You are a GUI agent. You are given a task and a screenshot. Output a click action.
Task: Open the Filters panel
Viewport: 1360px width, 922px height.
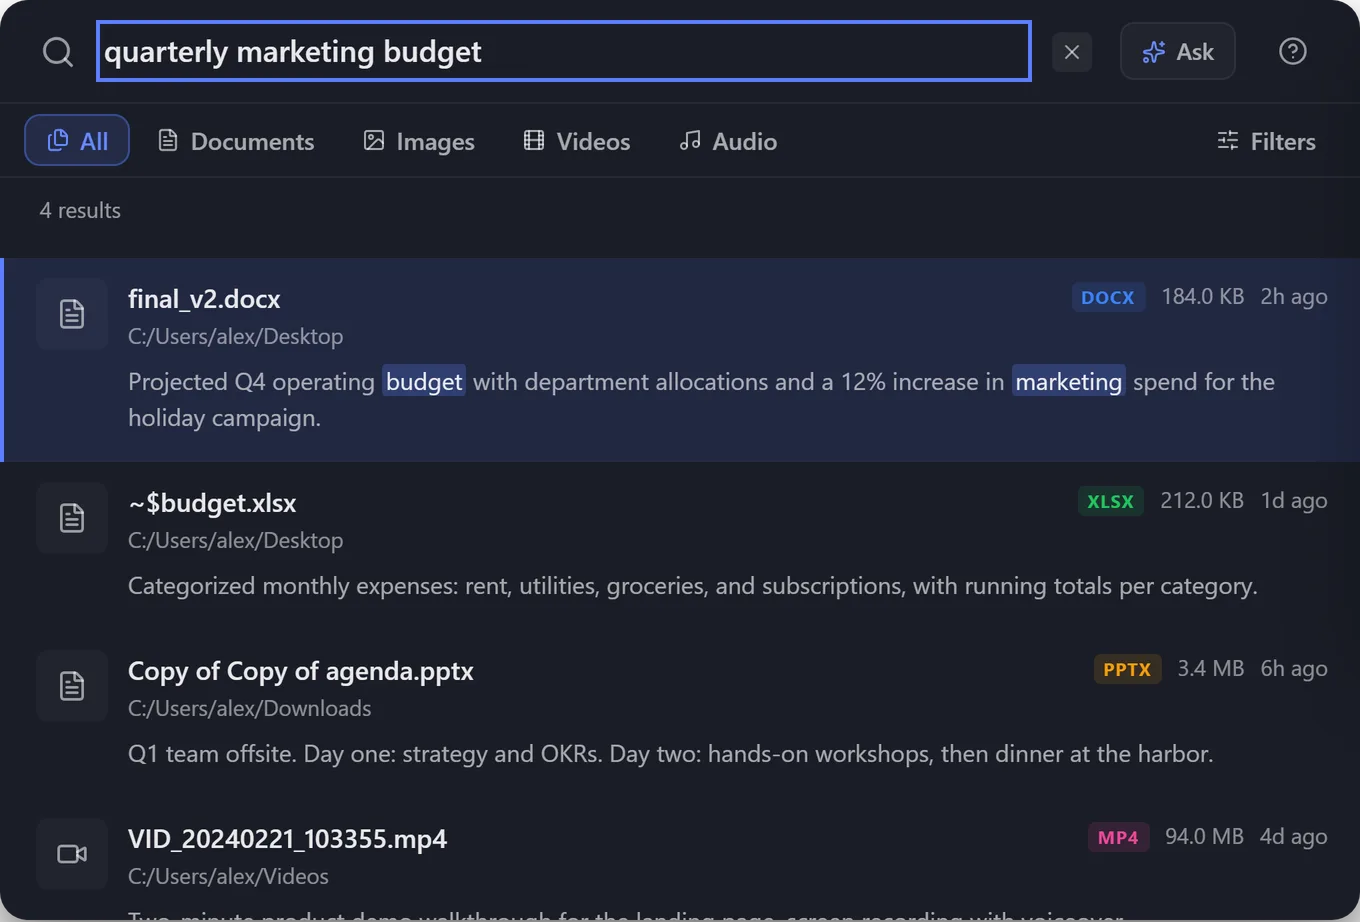click(1266, 141)
